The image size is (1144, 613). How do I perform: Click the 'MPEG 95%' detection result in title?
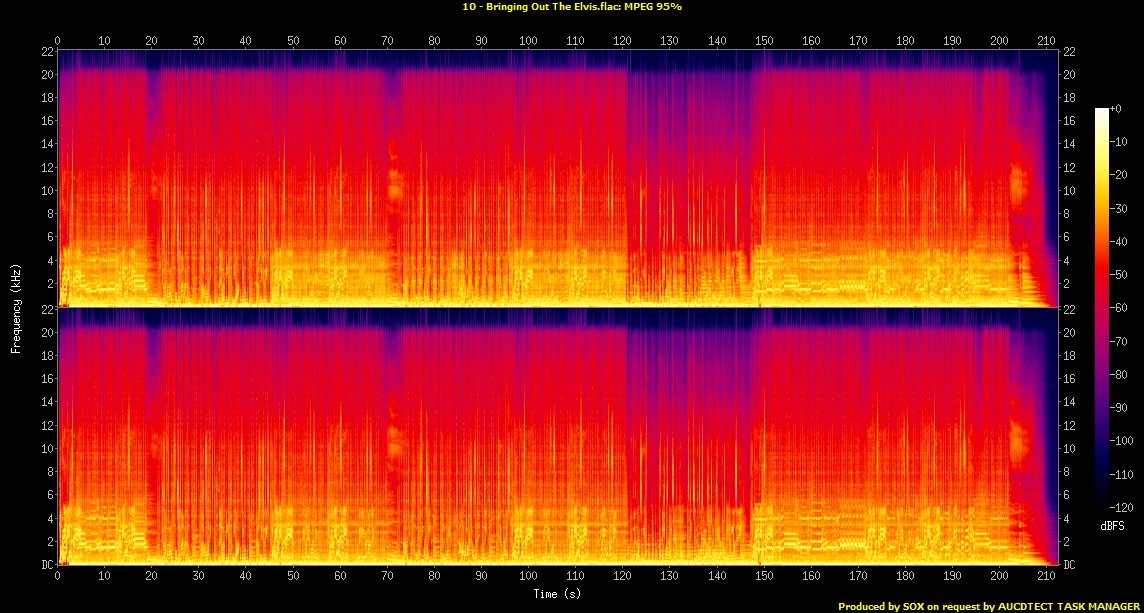pyautogui.click(x=655, y=6)
